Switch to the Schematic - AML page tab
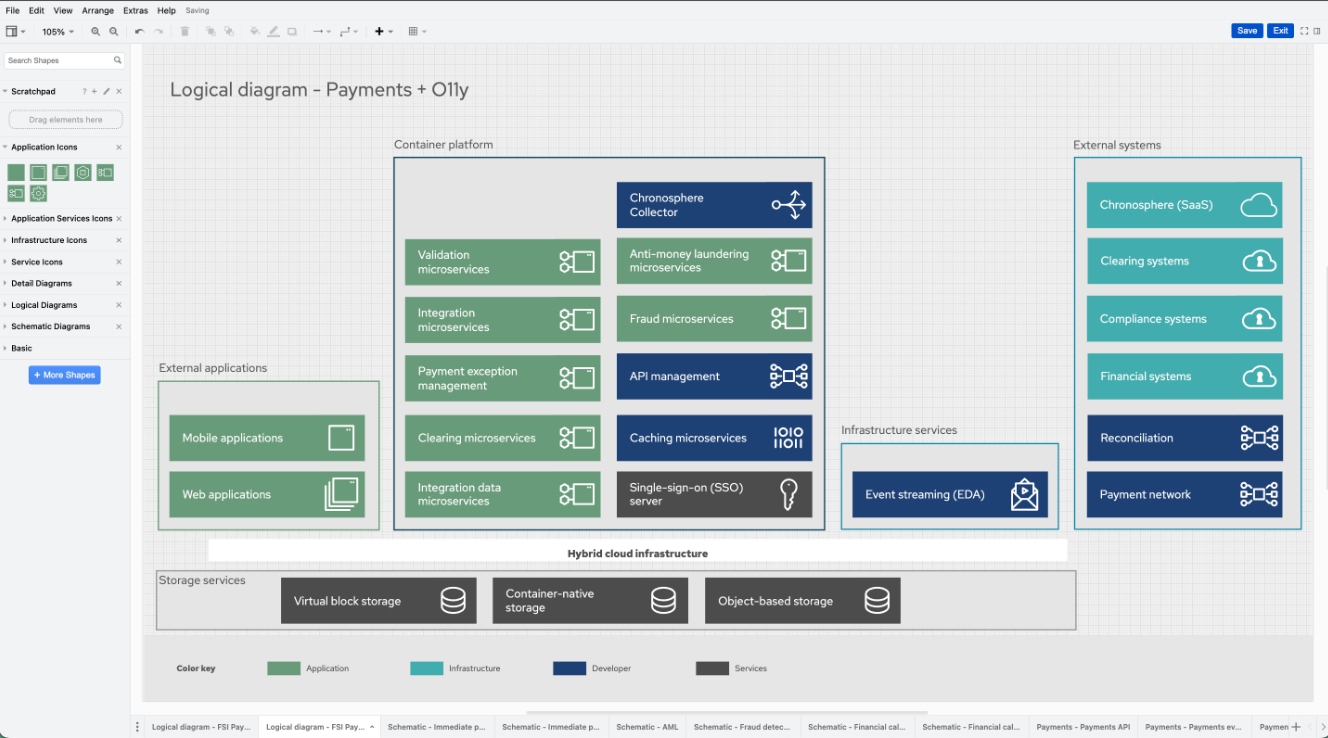Viewport: 1328px width, 738px height. click(646, 726)
